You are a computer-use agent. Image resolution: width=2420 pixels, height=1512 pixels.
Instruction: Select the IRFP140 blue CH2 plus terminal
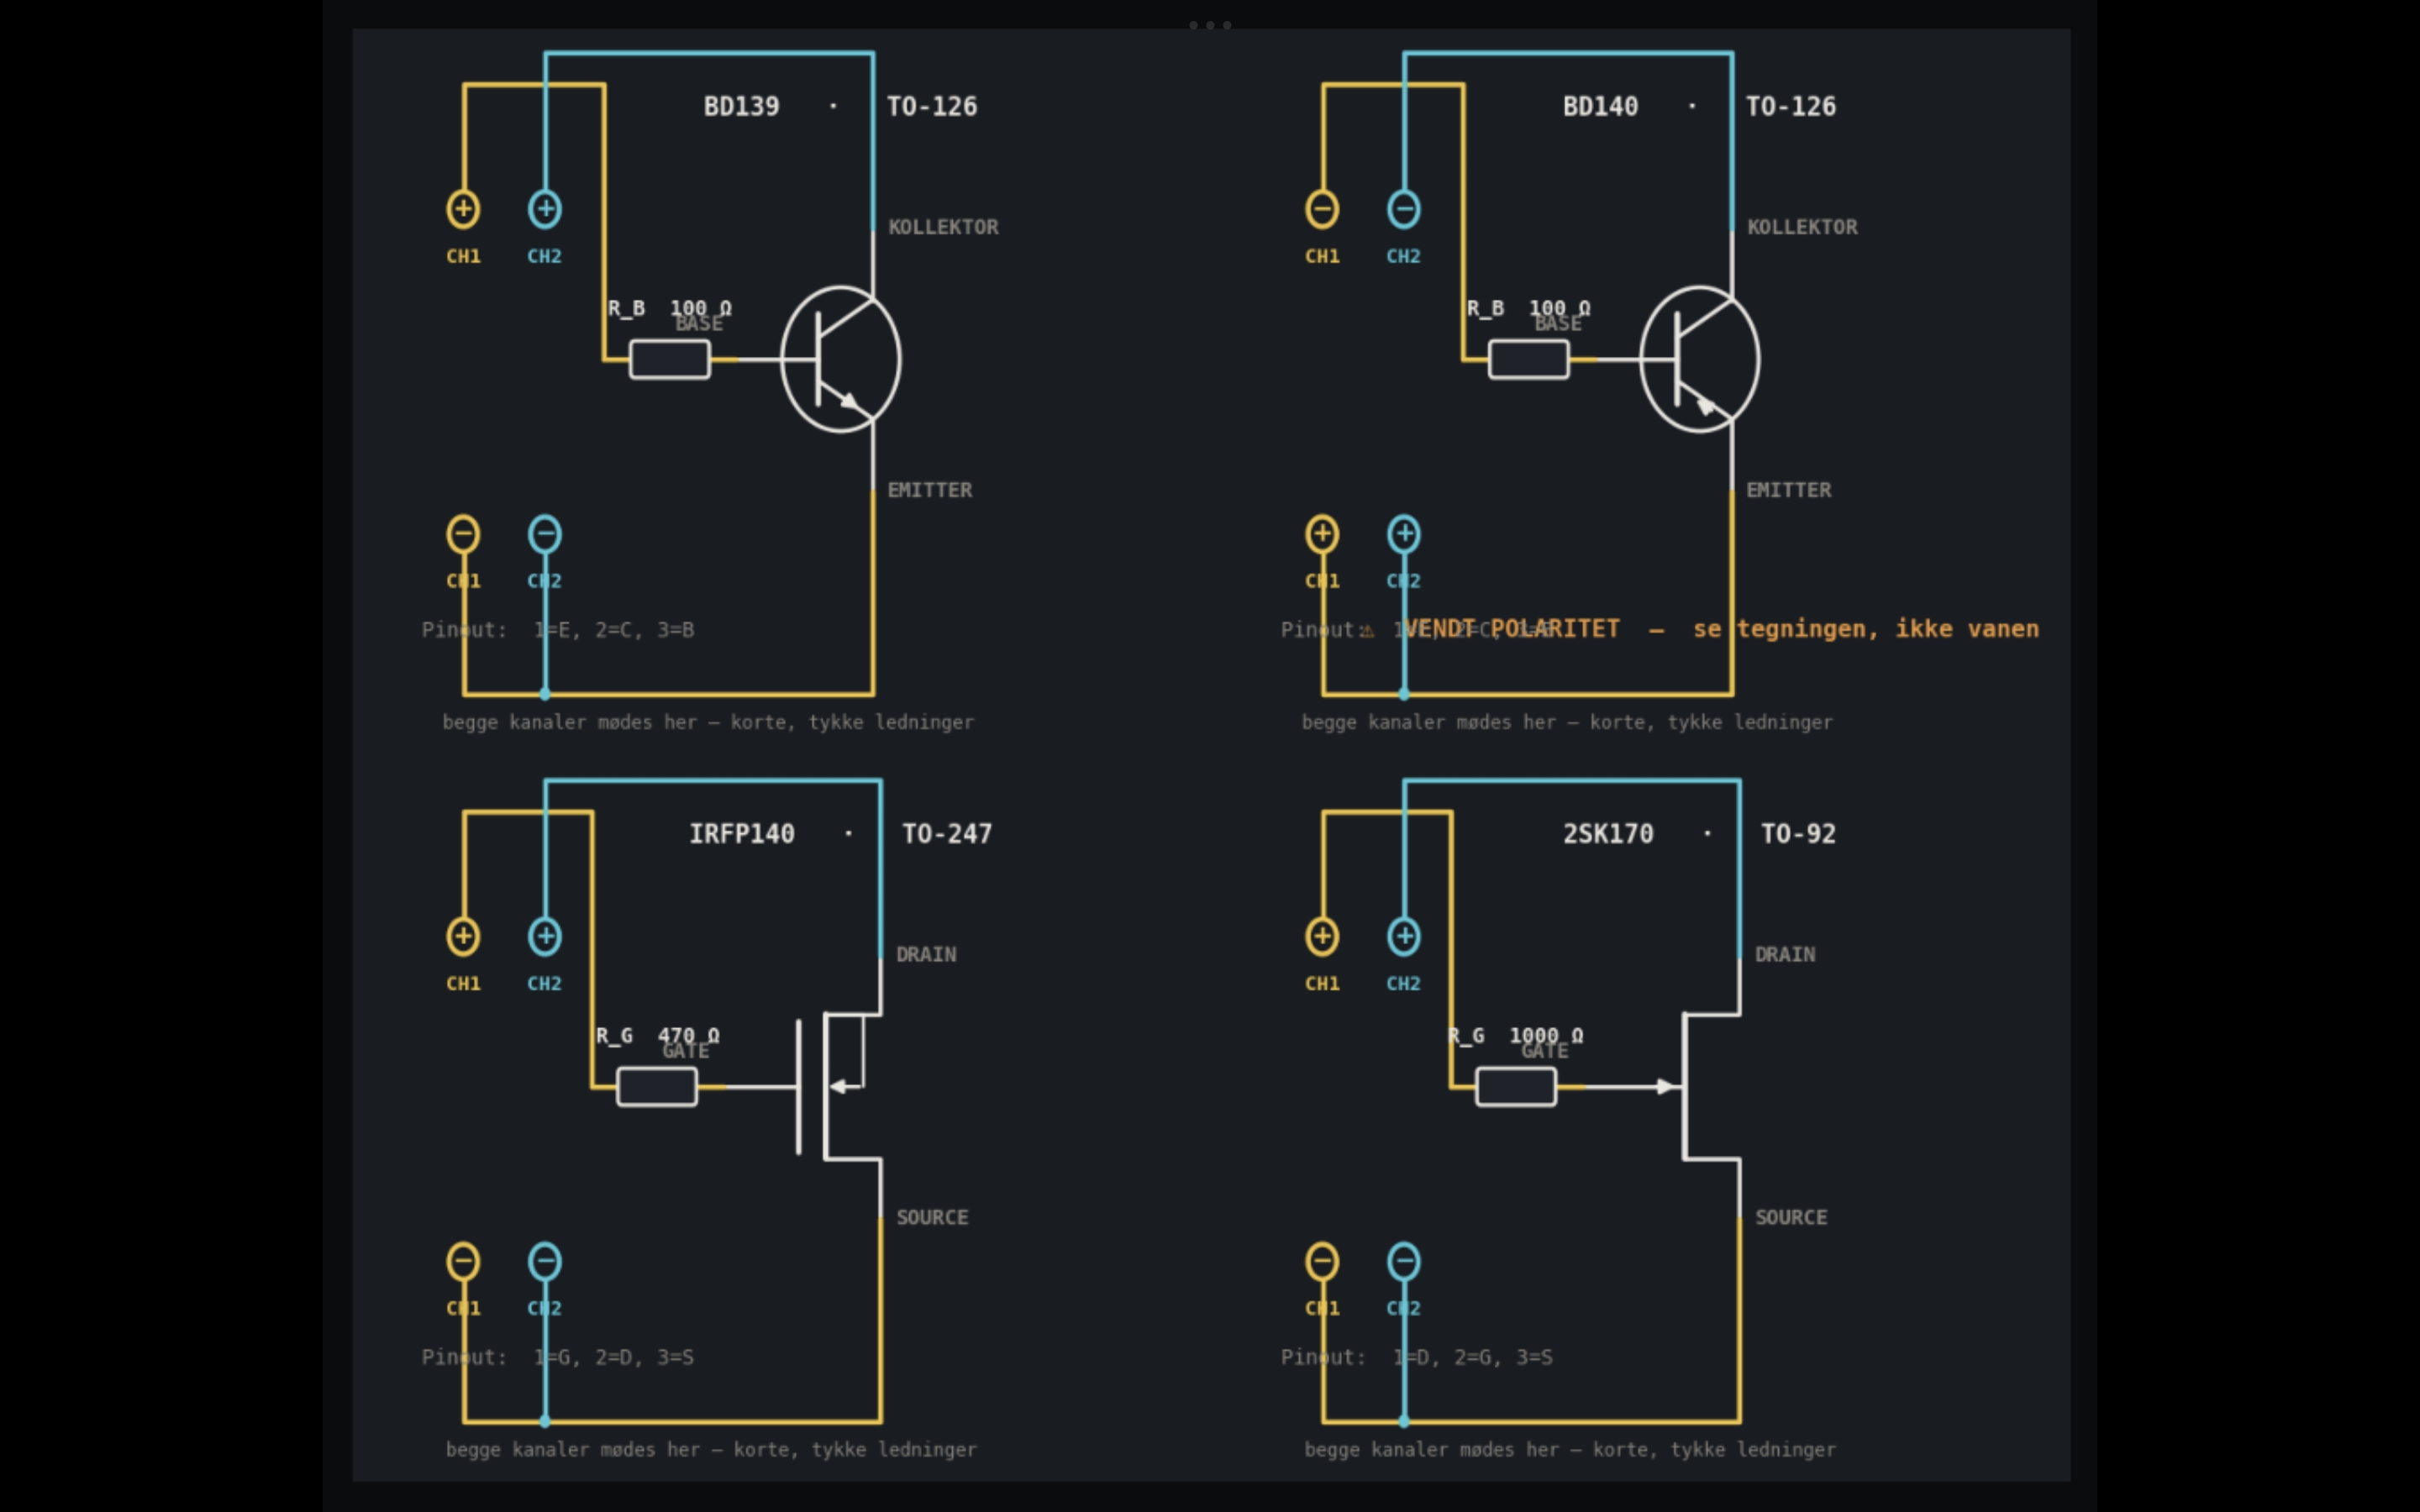click(545, 936)
